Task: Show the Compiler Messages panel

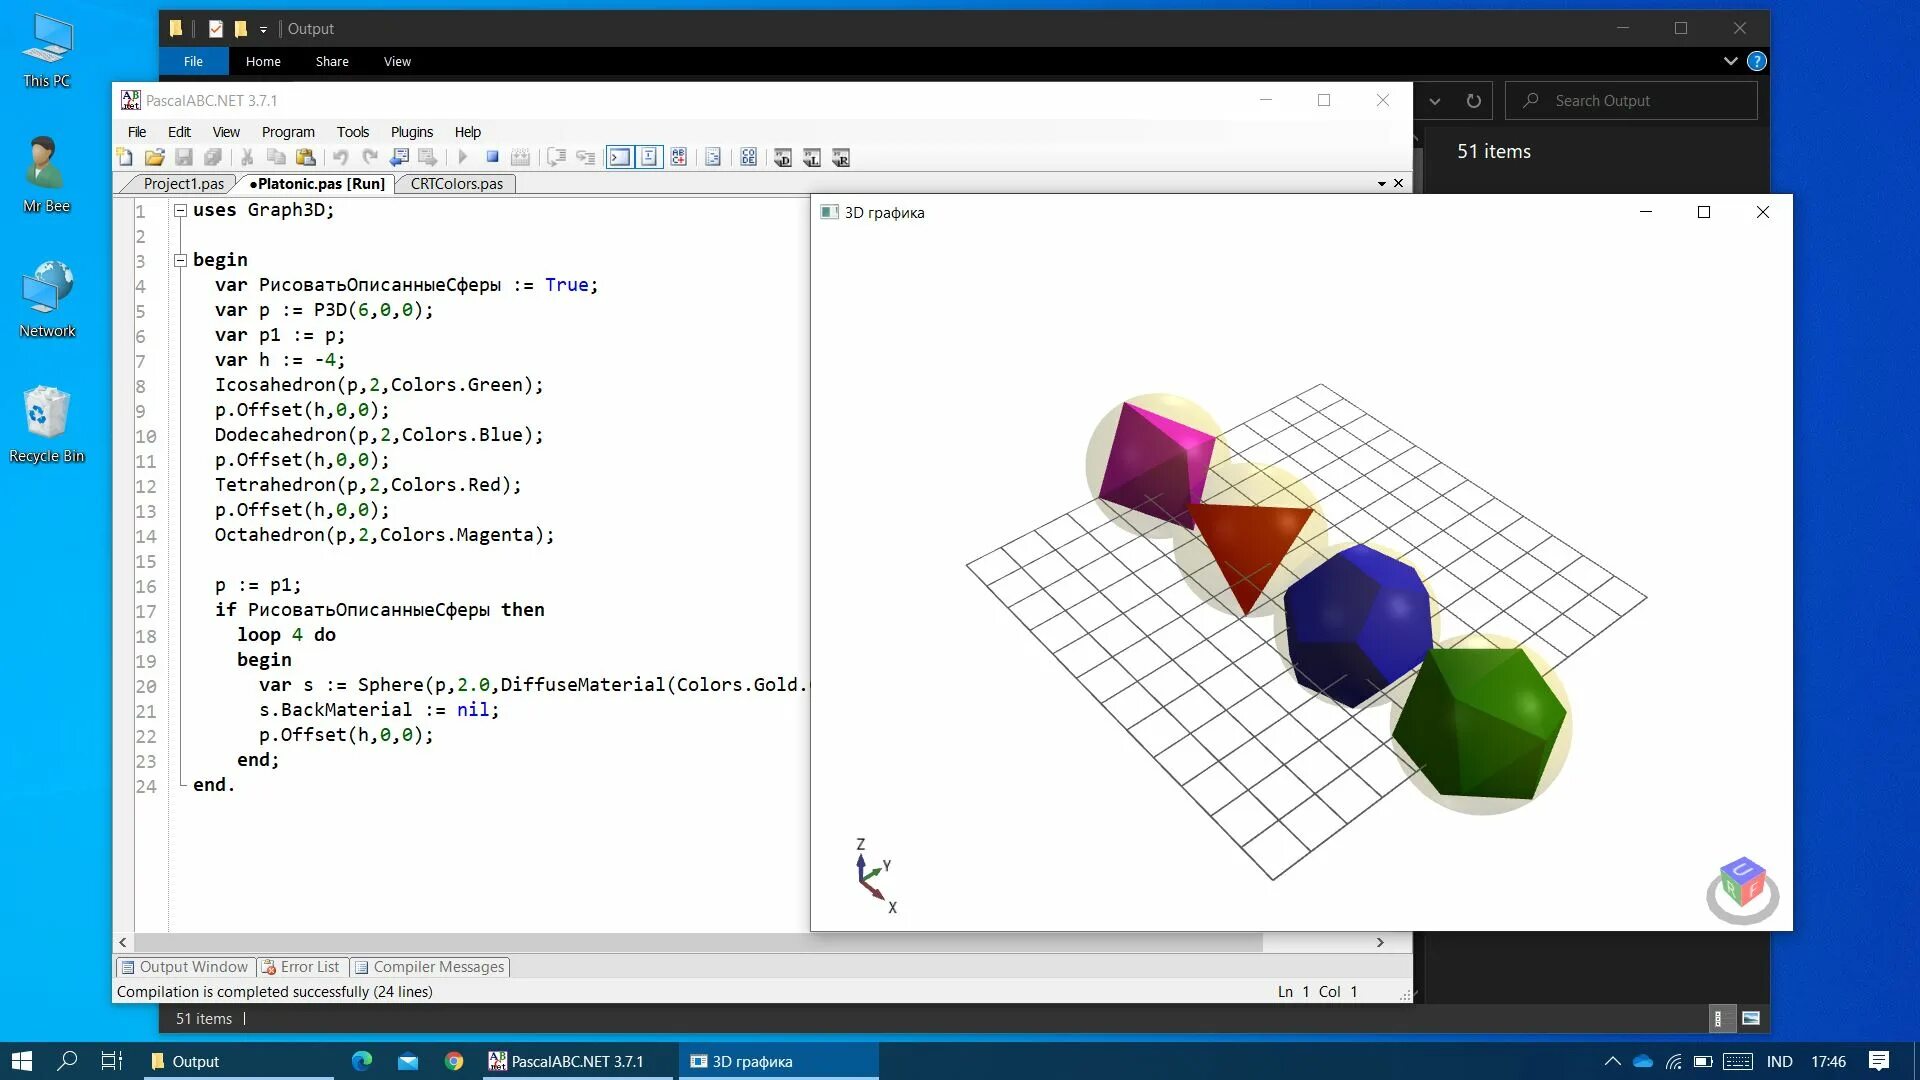Action: [x=430, y=967]
